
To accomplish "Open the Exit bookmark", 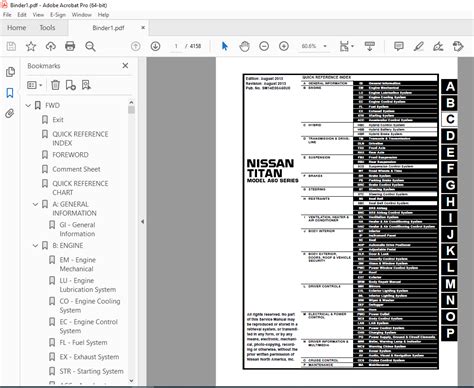I will pos(58,120).
